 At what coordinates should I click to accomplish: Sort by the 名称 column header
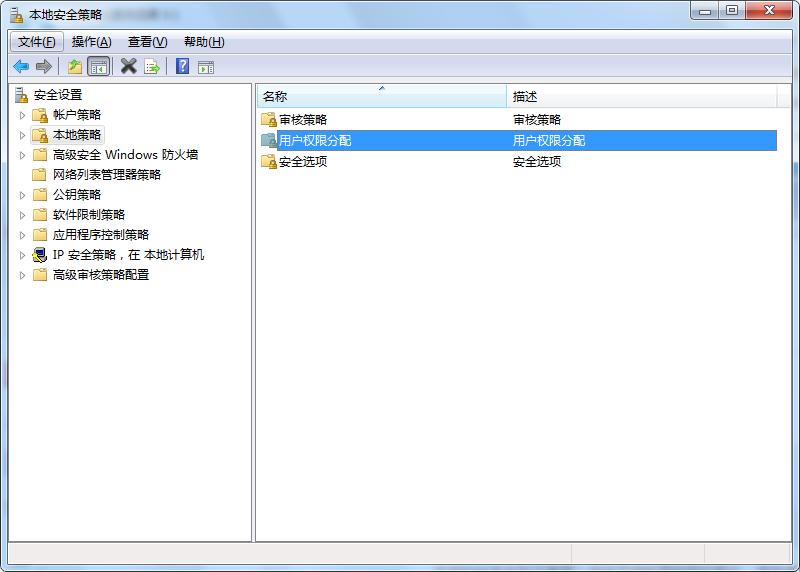click(382, 96)
